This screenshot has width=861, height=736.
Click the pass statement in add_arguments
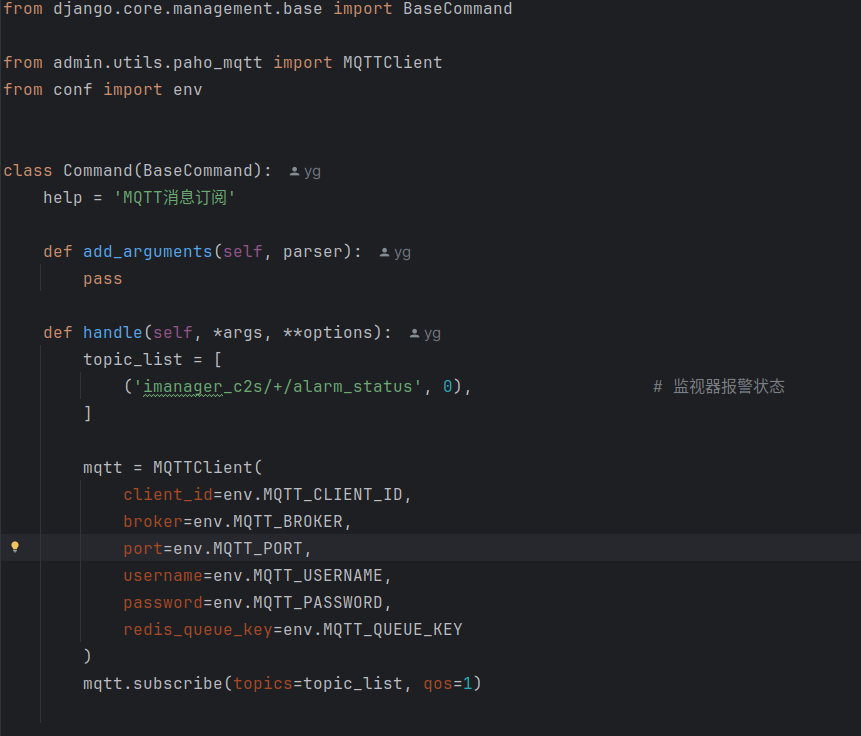[x=102, y=279]
